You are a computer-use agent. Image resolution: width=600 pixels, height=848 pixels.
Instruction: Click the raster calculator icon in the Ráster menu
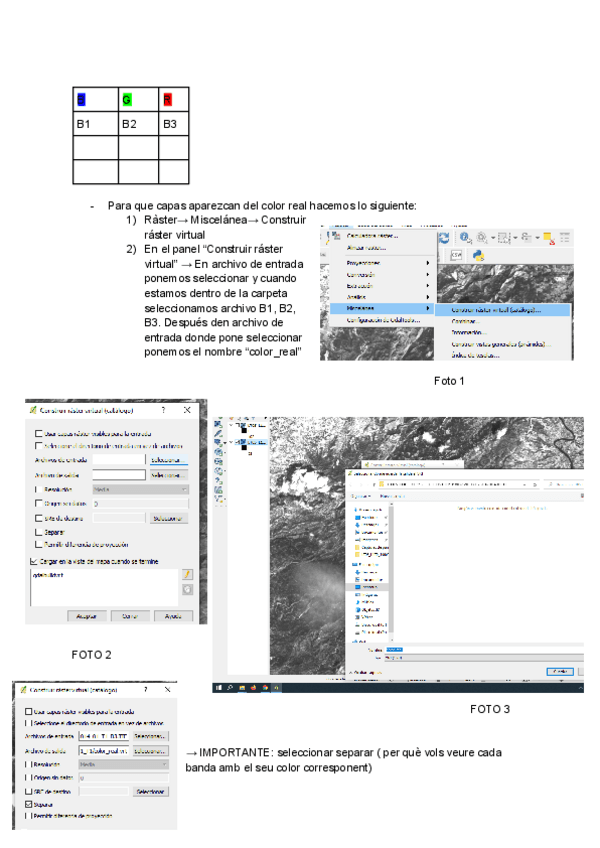click(x=336, y=236)
